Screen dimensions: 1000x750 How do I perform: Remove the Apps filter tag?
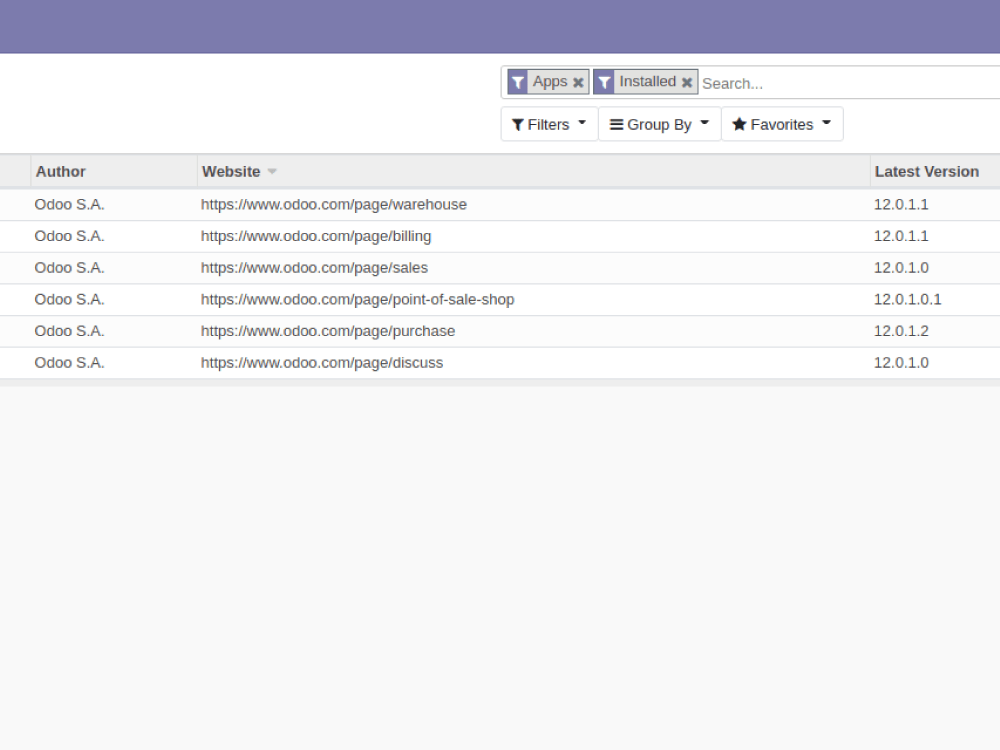click(x=578, y=82)
